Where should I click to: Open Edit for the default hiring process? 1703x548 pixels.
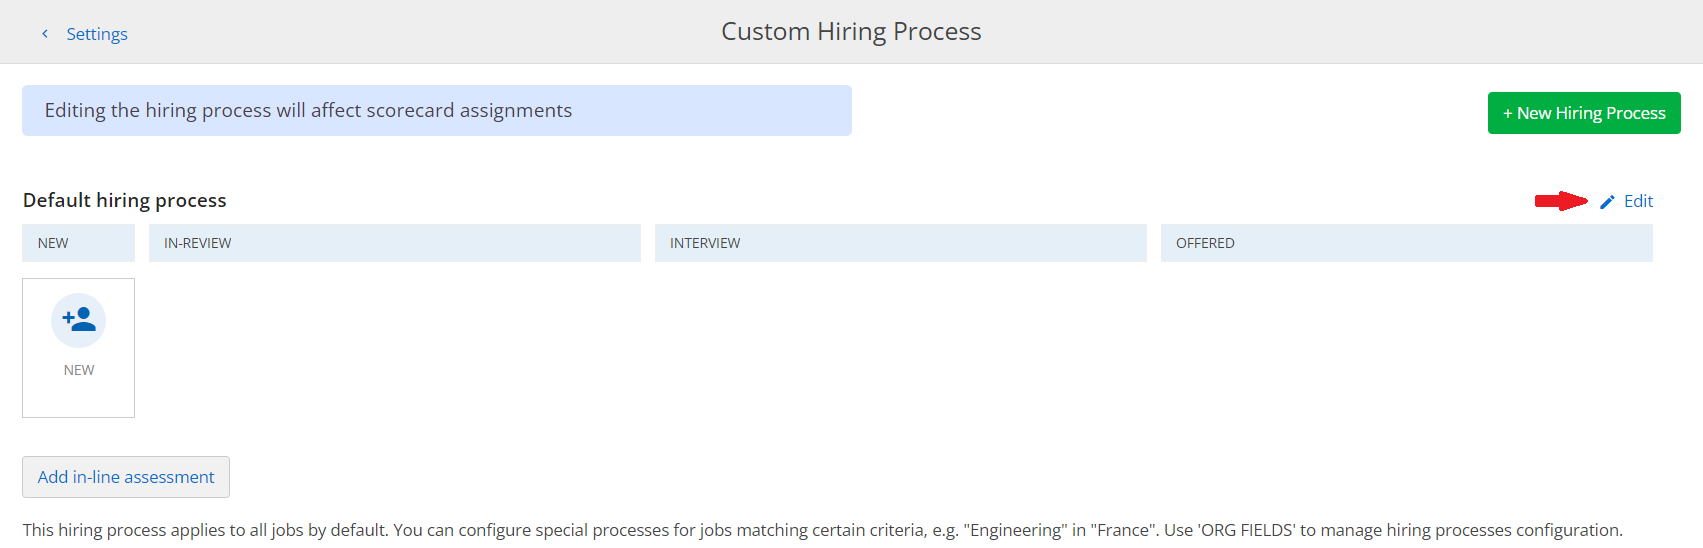[x=1638, y=201]
